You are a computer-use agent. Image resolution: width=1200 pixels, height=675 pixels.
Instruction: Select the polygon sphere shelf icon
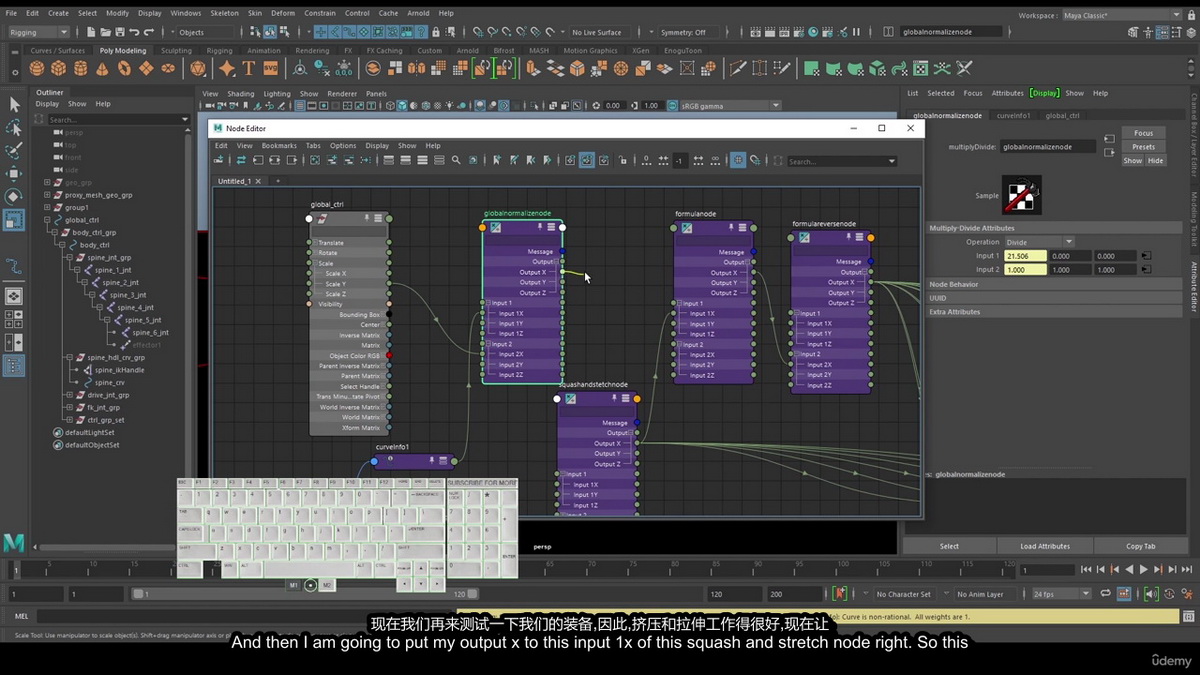(37, 69)
